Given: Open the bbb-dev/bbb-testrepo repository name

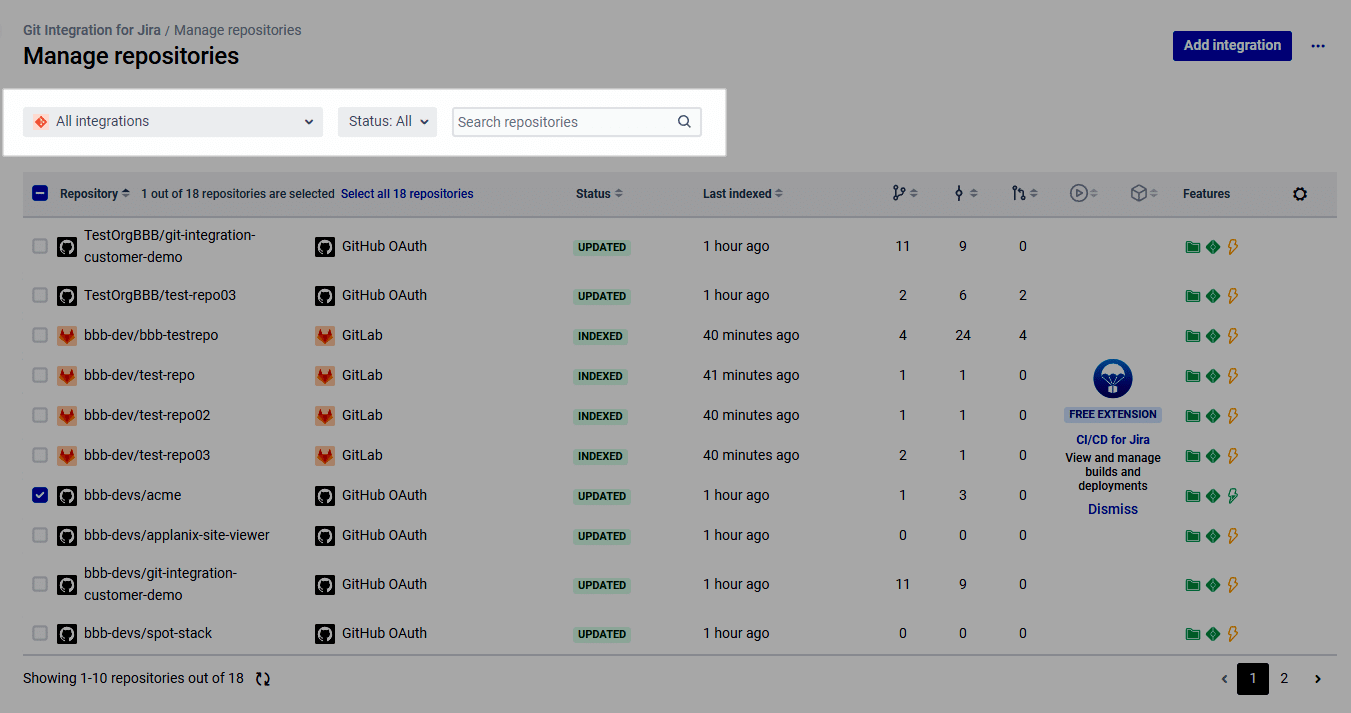Looking at the screenshot, I should 151,335.
